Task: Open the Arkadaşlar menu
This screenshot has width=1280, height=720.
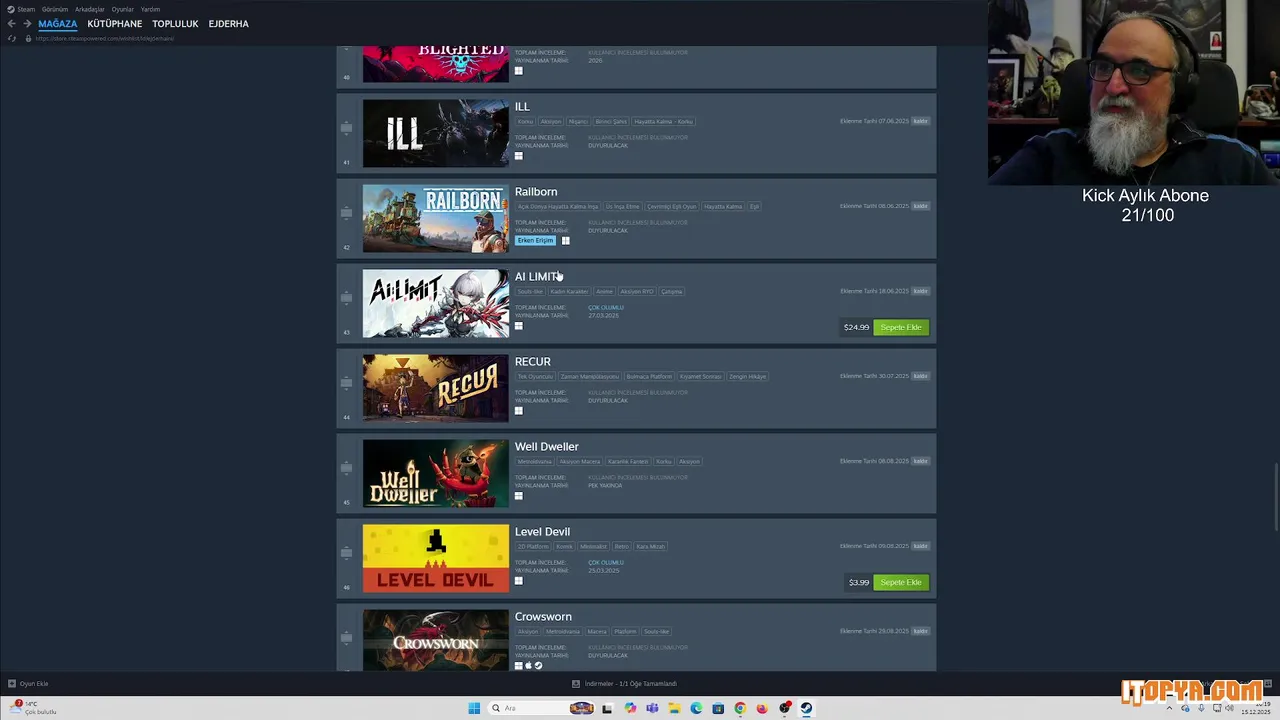Action: 90,9
